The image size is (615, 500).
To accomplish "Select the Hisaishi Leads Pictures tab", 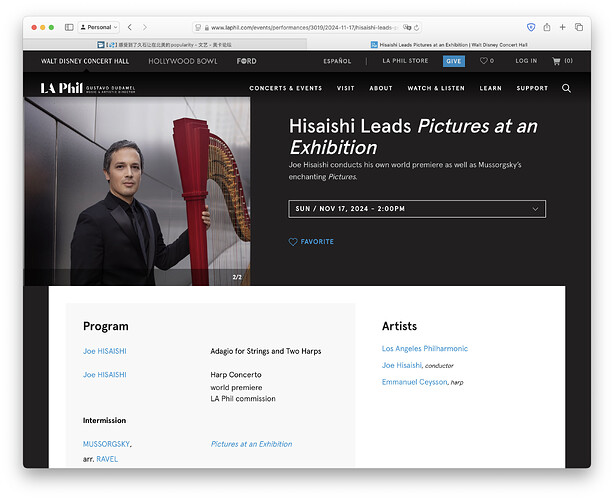I will [x=449, y=45].
